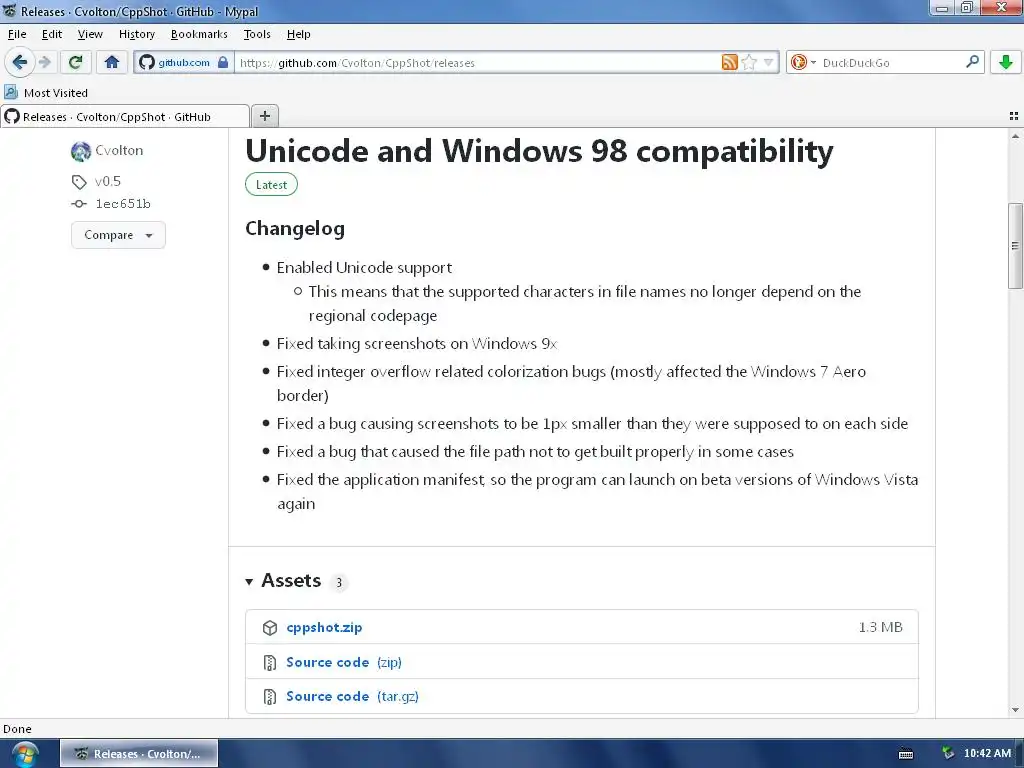The image size is (1024, 768).
Task: Click the zip file icon beside Source code (zip)
Action: click(270, 663)
